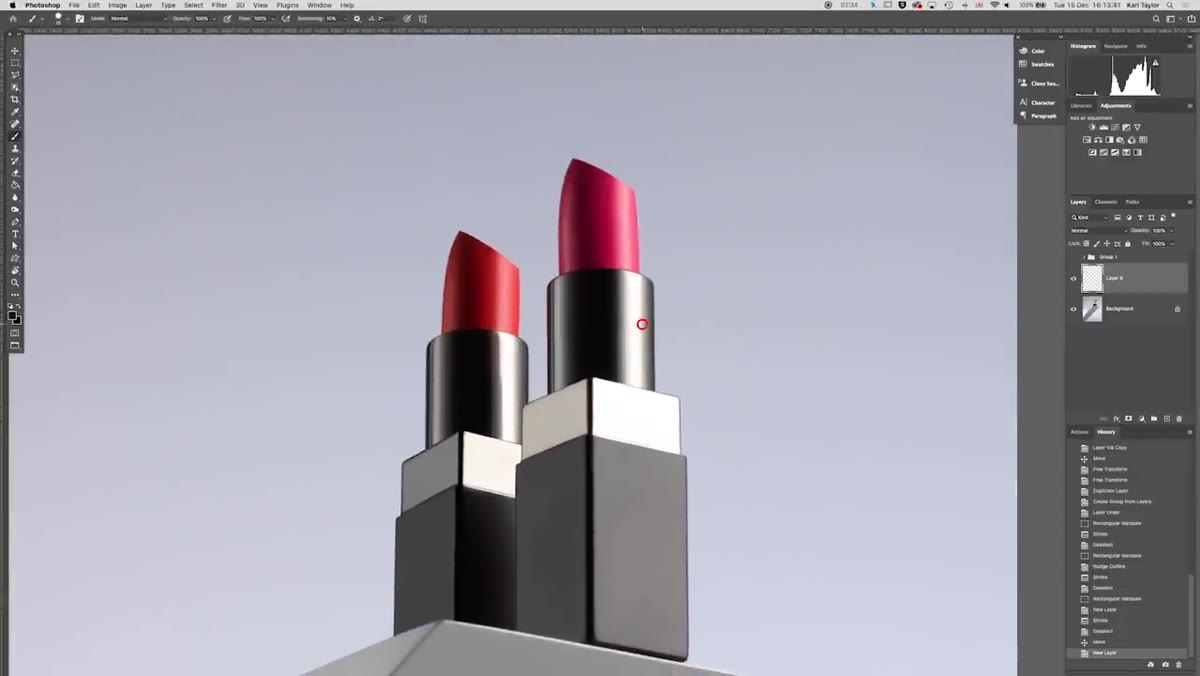Click the foreground color swatch

coord(12,315)
